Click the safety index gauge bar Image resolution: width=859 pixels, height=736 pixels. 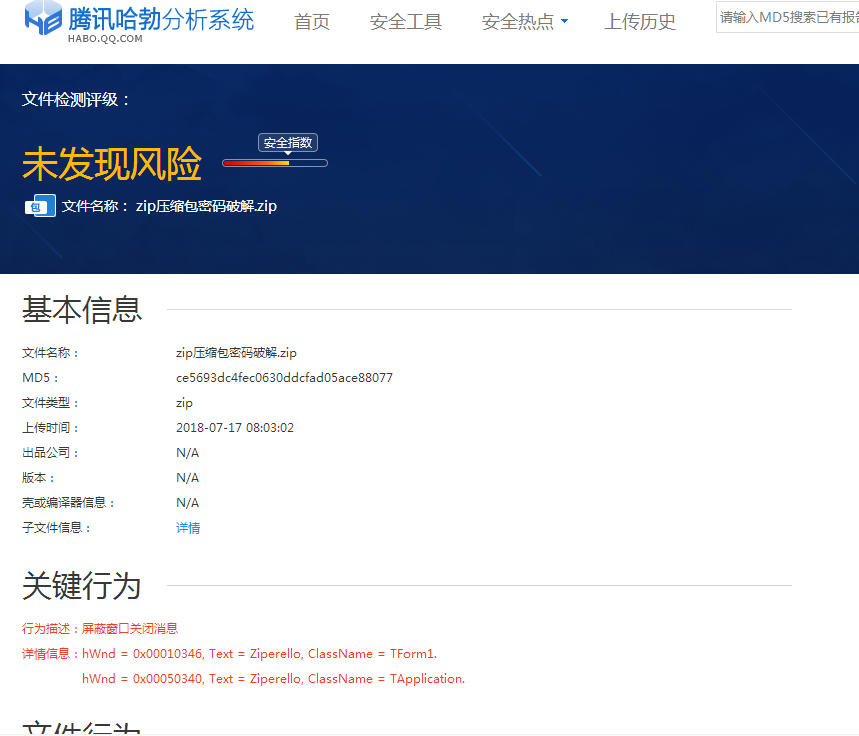coord(275,163)
